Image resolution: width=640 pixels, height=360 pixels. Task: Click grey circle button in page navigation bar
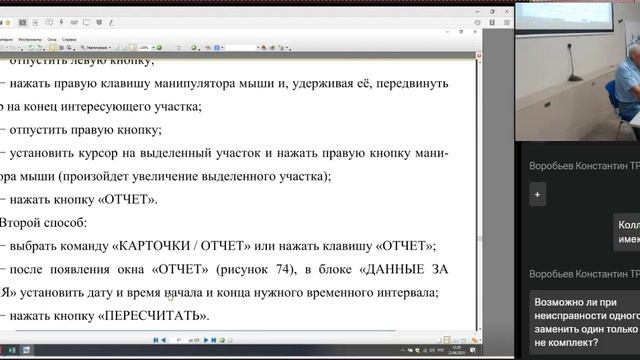pos(230,340)
